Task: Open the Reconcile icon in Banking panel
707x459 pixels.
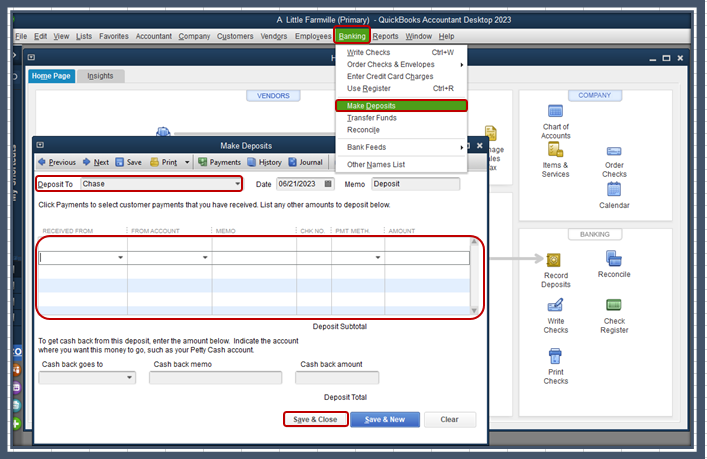Action: click(x=614, y=258)
